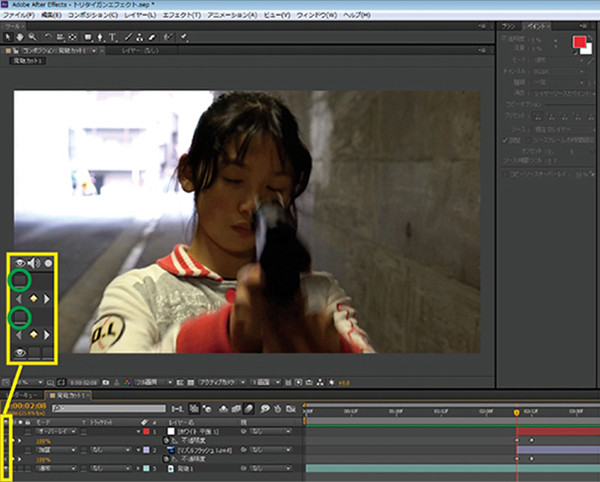Select the Eraser tool

click(152, 37)
